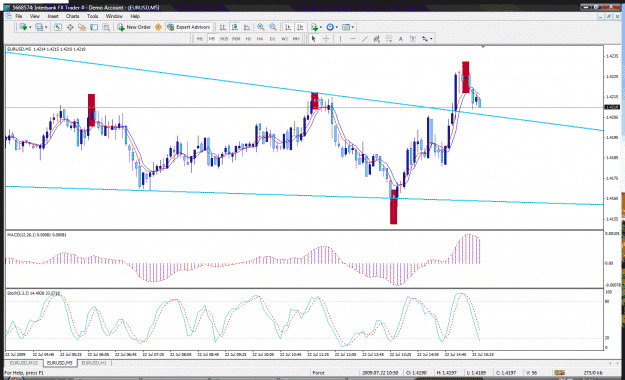This screenshot has width=625, height=380.
Task: Switch to Line Chart display
Action: pyautogui.click(x=247, y=27)
